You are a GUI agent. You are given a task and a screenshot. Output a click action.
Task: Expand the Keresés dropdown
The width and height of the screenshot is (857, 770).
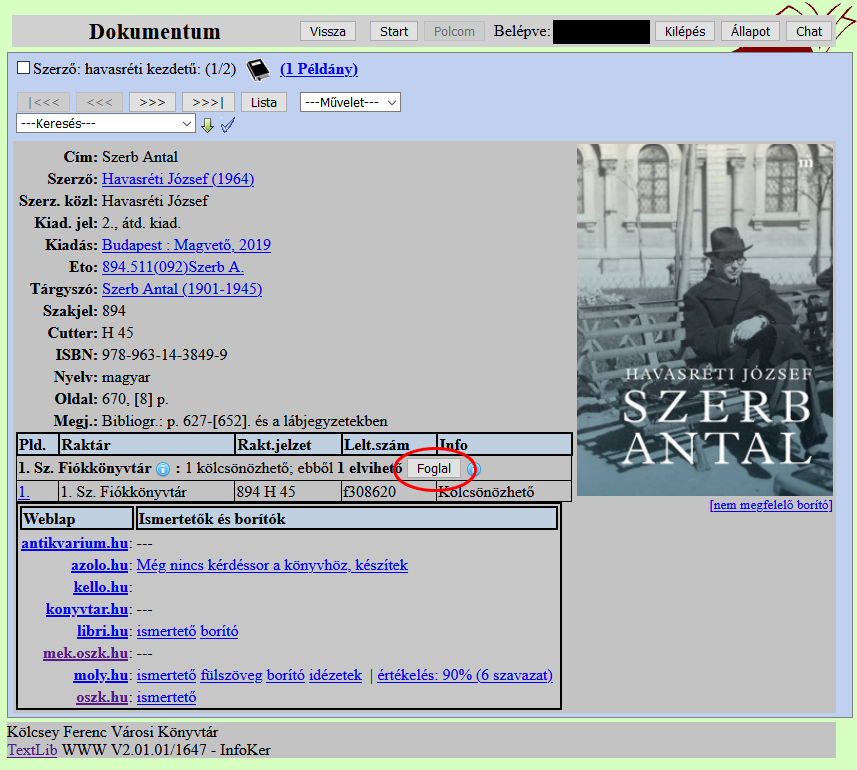(x=106, y=124)
